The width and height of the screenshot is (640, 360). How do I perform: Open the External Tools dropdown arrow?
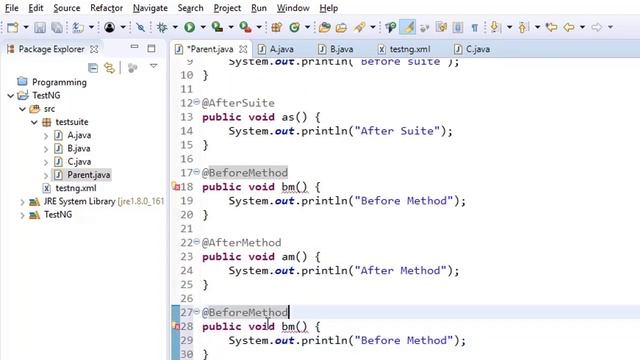pos(259,27)
